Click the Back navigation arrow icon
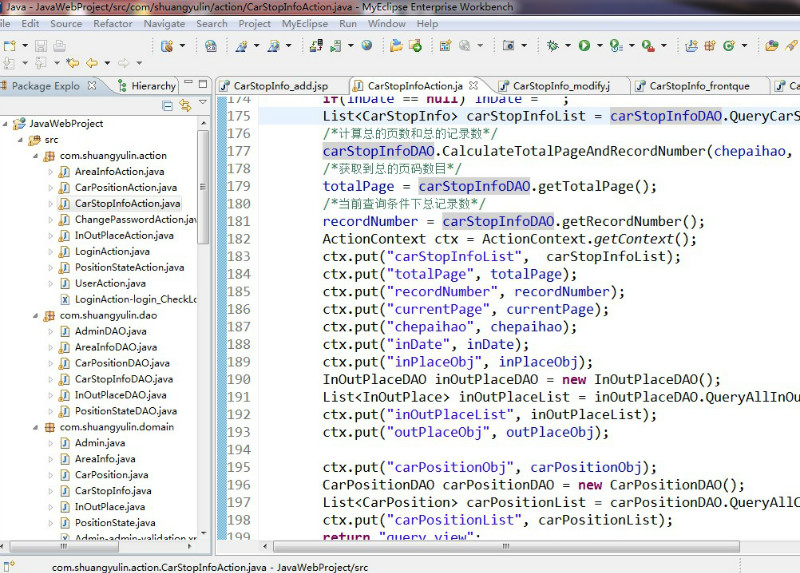The image size is (800, 573). pos(92,63)
